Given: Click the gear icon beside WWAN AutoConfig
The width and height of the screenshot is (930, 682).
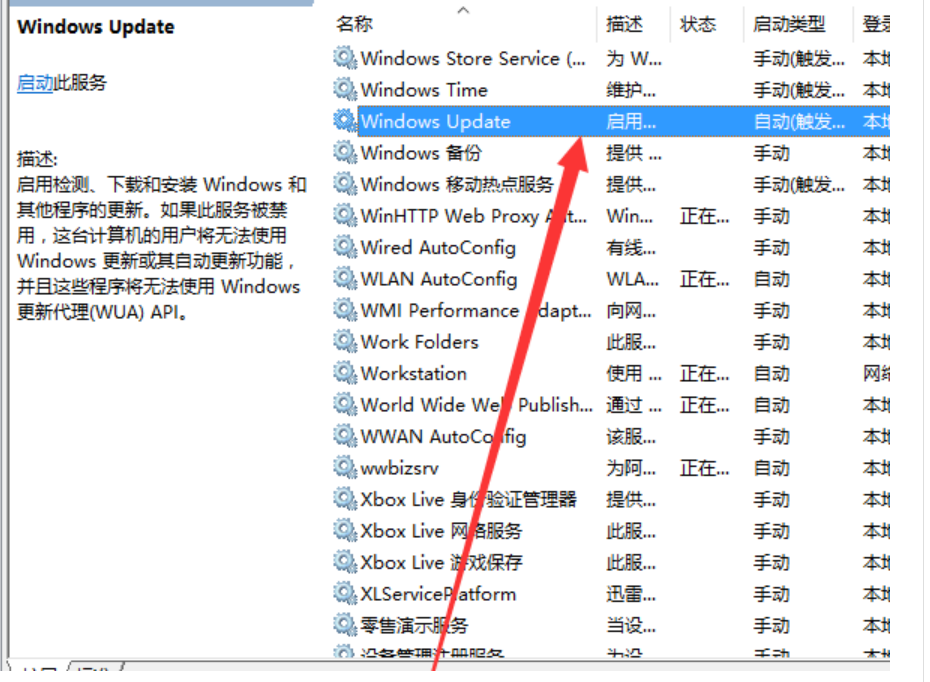Looking at the screenshot, I should (345, 435).
